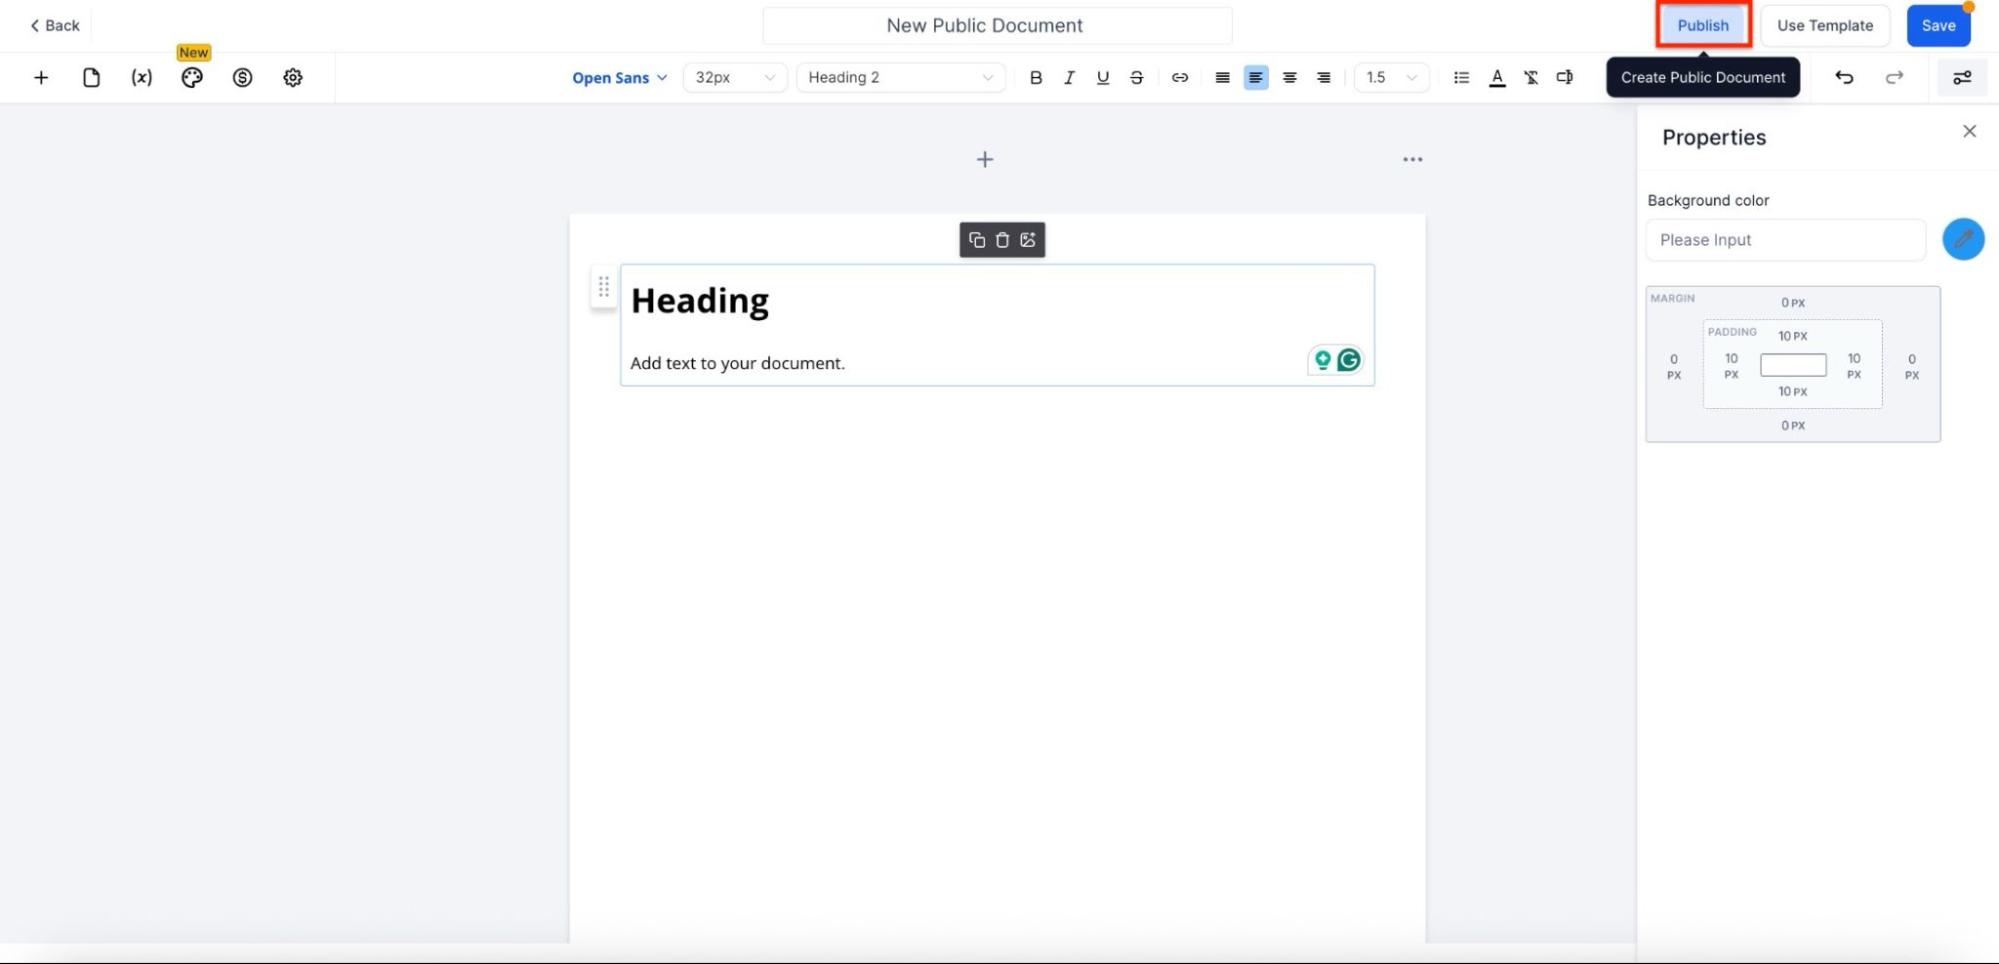Toggle italic formatting
Image resolution: width=1999 pixels, height=964 pixels.
point(1069,78)
